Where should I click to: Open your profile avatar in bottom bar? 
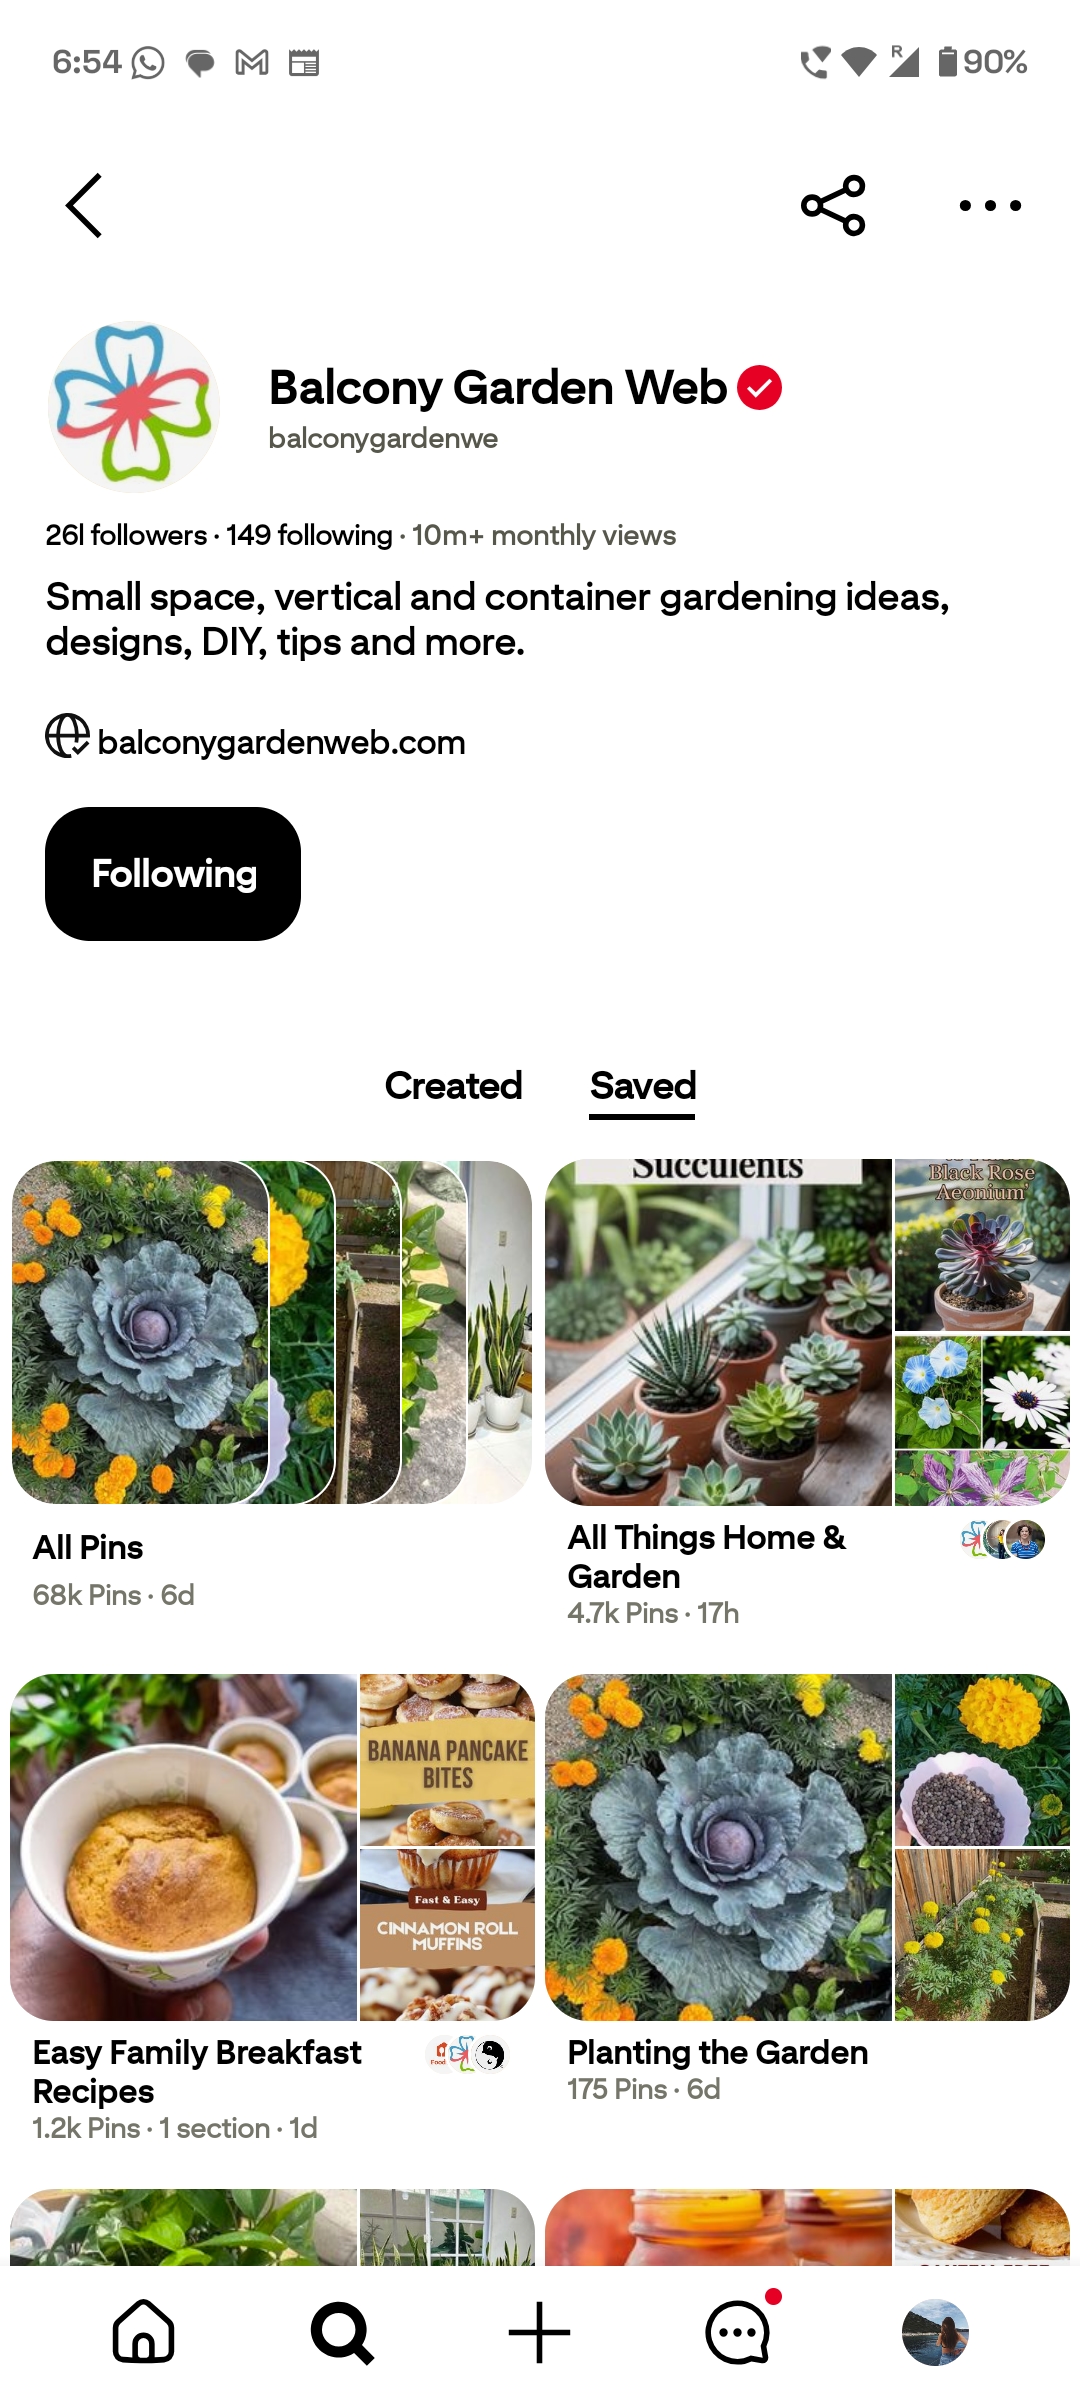point(935,2332)
